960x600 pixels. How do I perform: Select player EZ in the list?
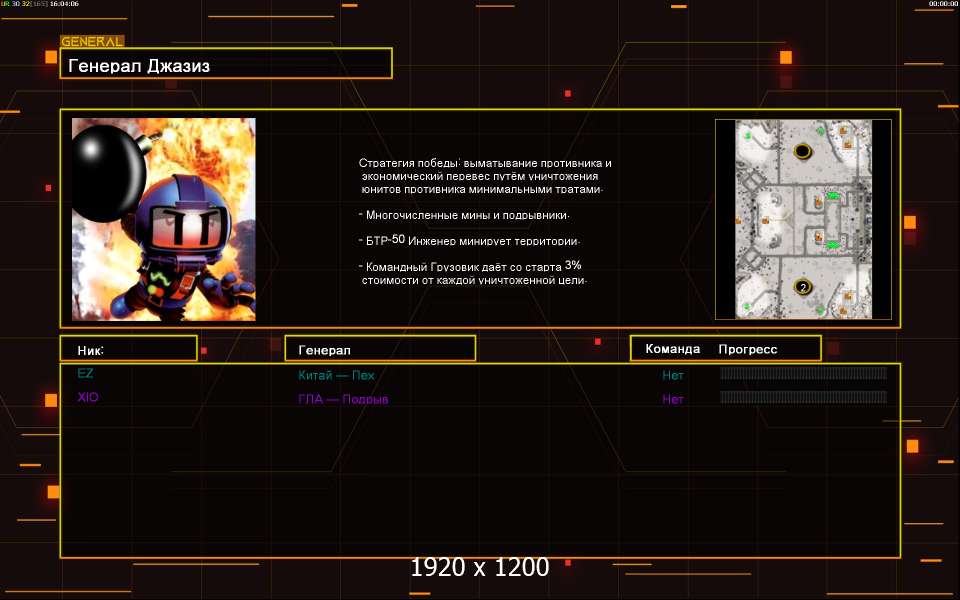[x=85, y=373]
